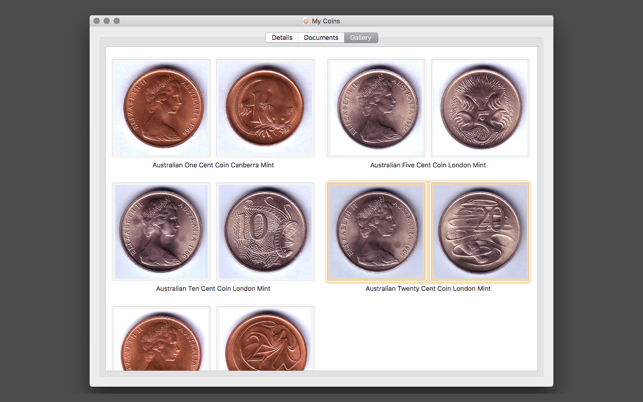Switch to the Details tab
643x402 pixels.
tap(282, 38)
